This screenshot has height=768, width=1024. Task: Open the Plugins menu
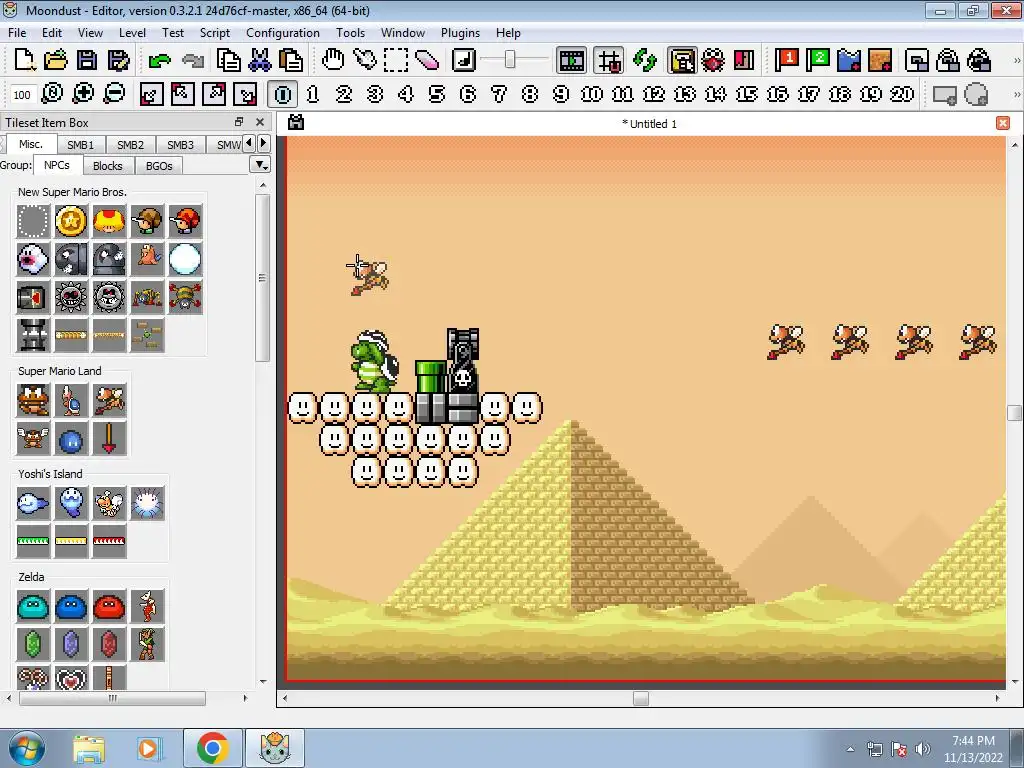[460, 33]
